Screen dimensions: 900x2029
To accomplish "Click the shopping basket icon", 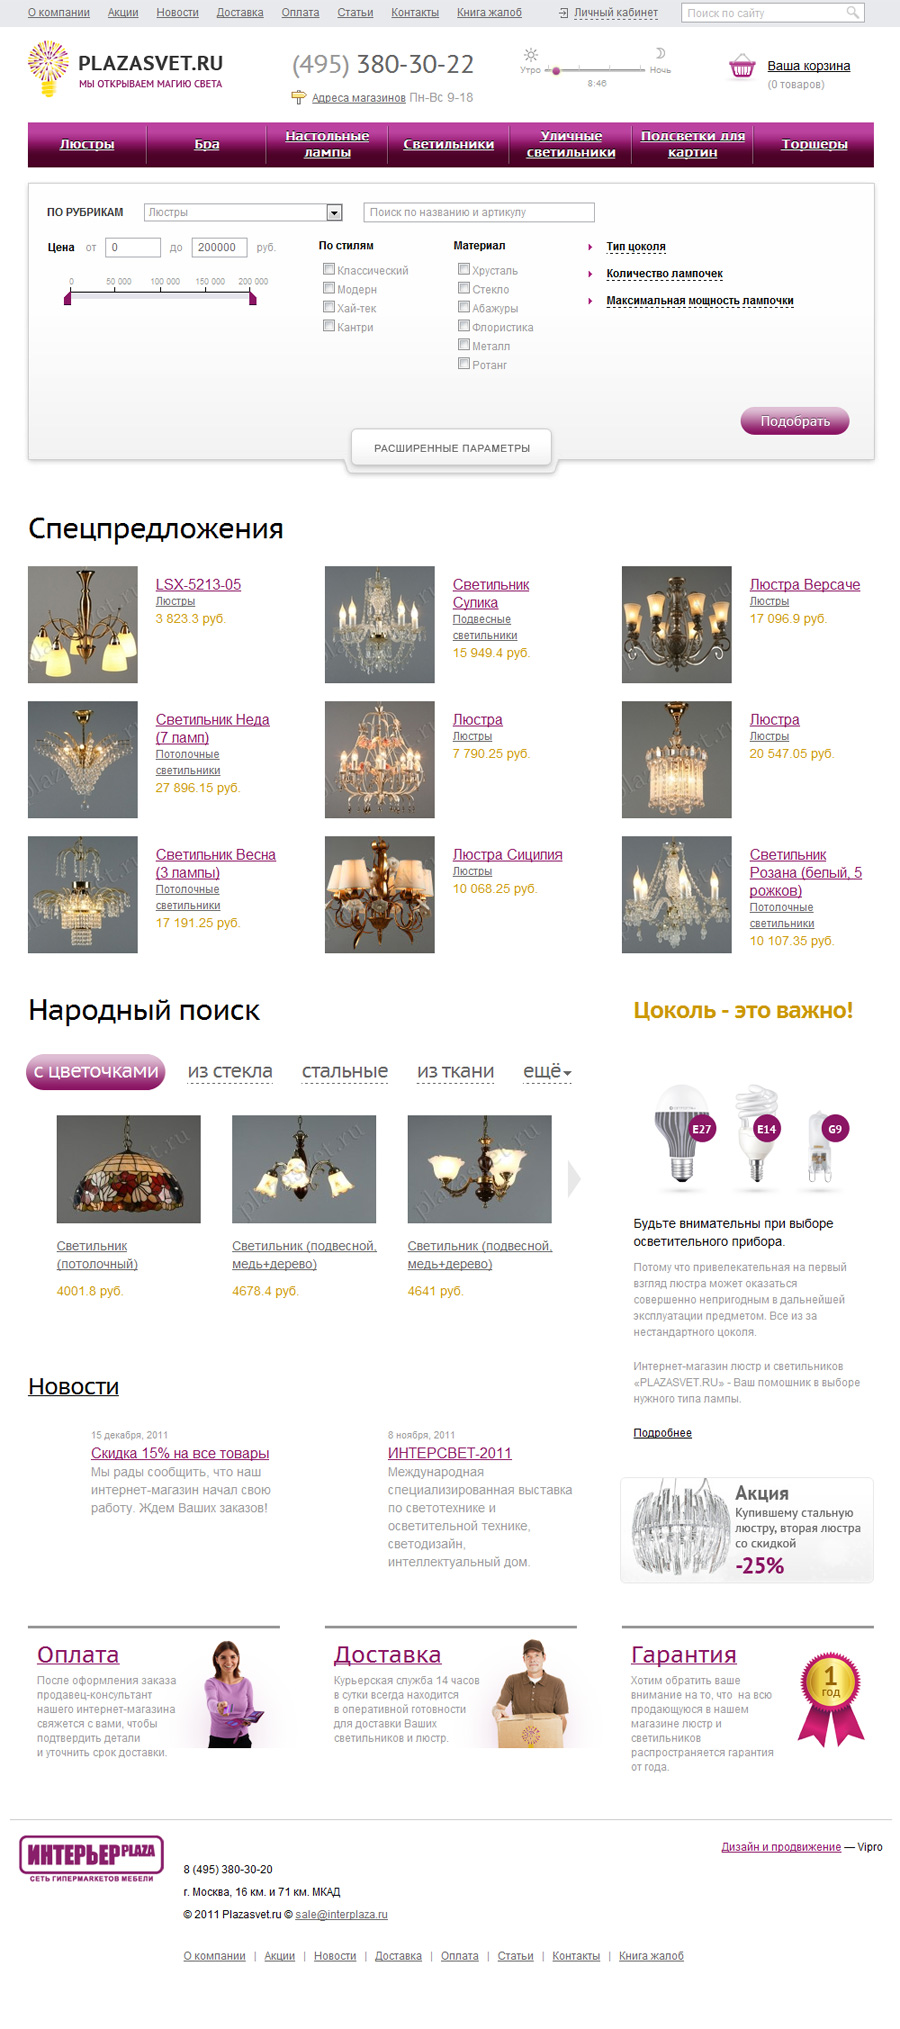I will (742, 67).
